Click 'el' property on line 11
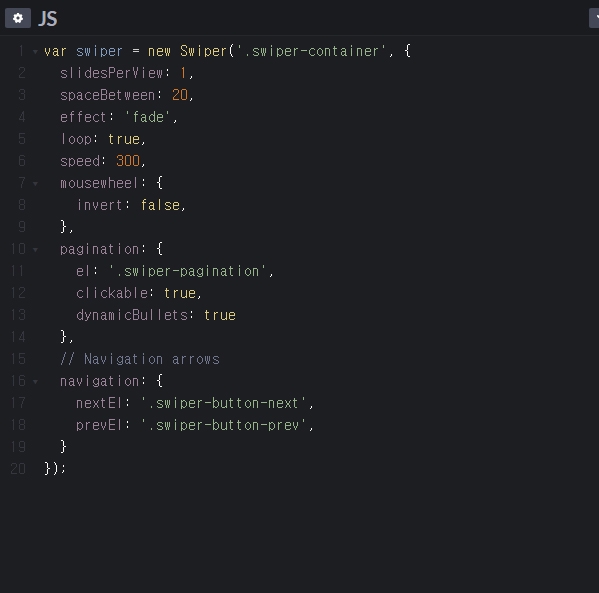Viewport: 599px width, 593px height. tap(84, 271)
